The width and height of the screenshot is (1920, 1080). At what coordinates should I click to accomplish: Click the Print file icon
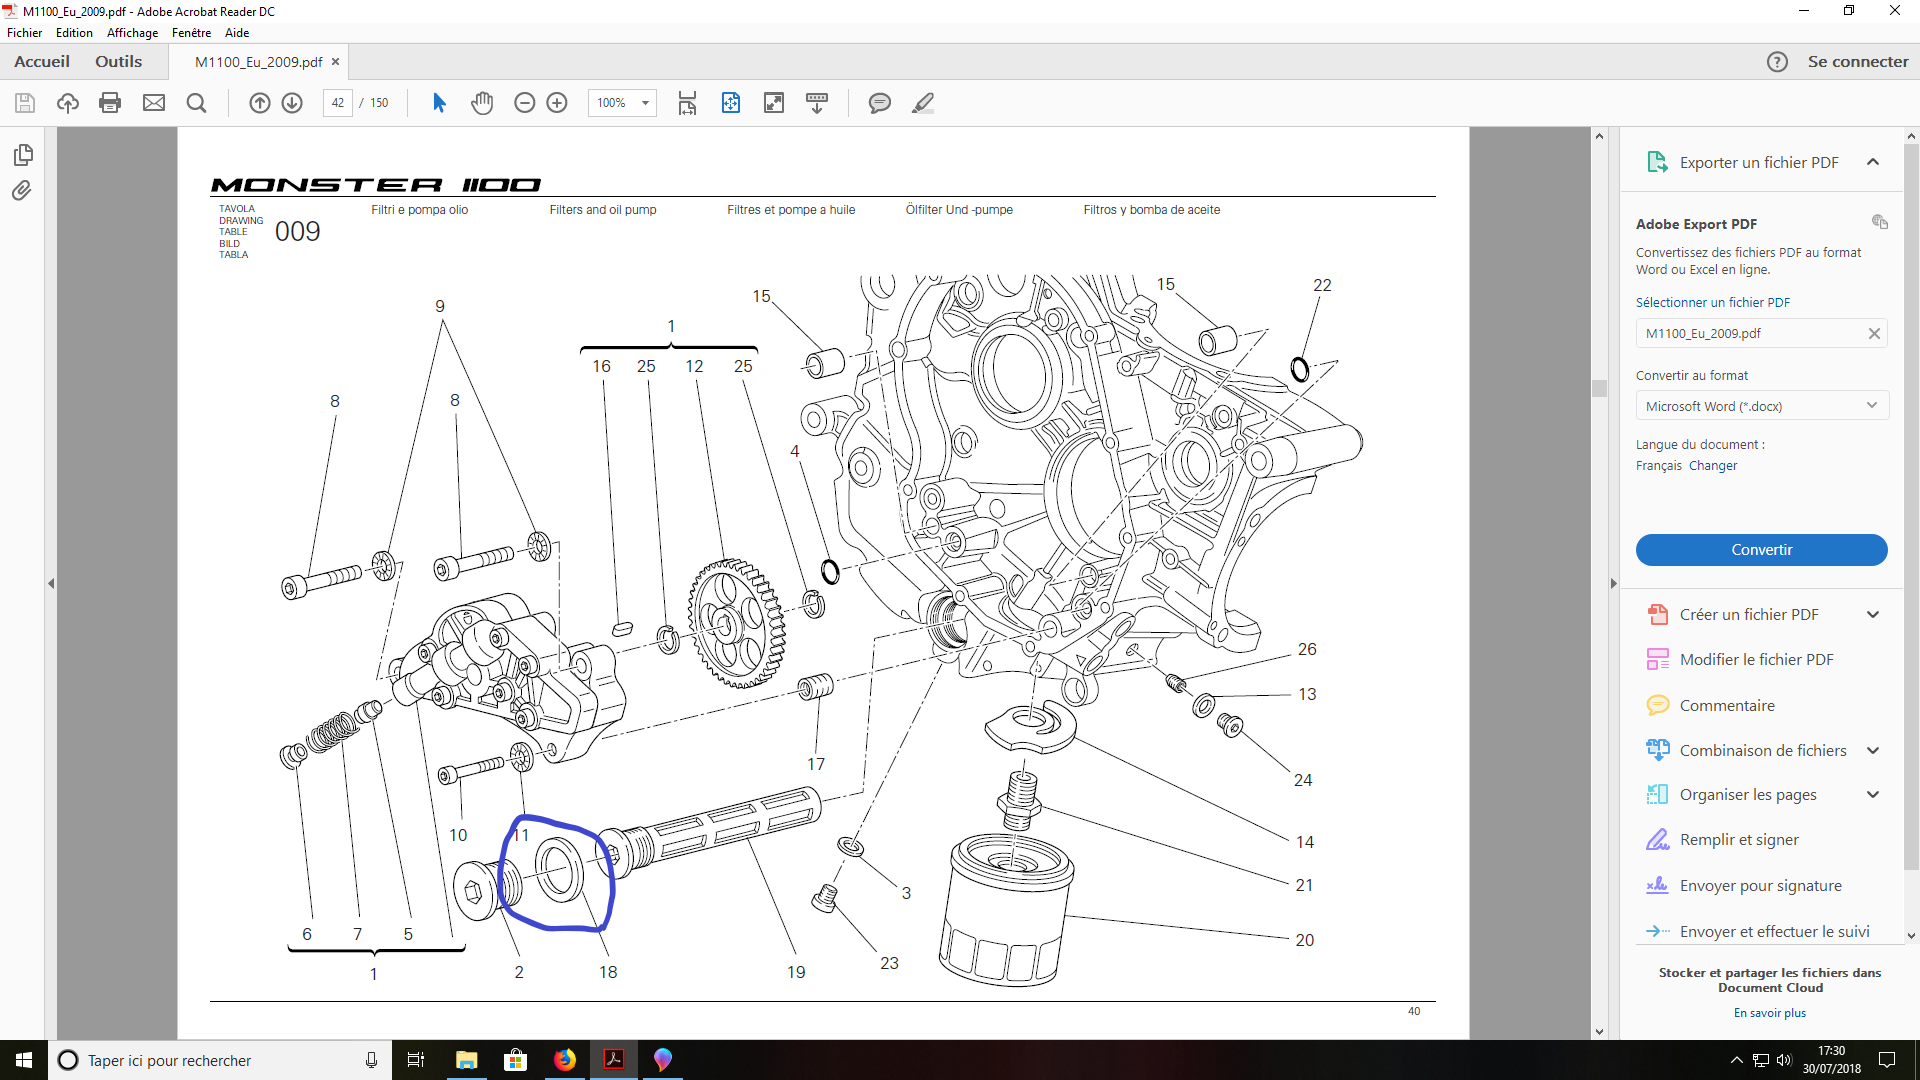(x=110, y=103)
